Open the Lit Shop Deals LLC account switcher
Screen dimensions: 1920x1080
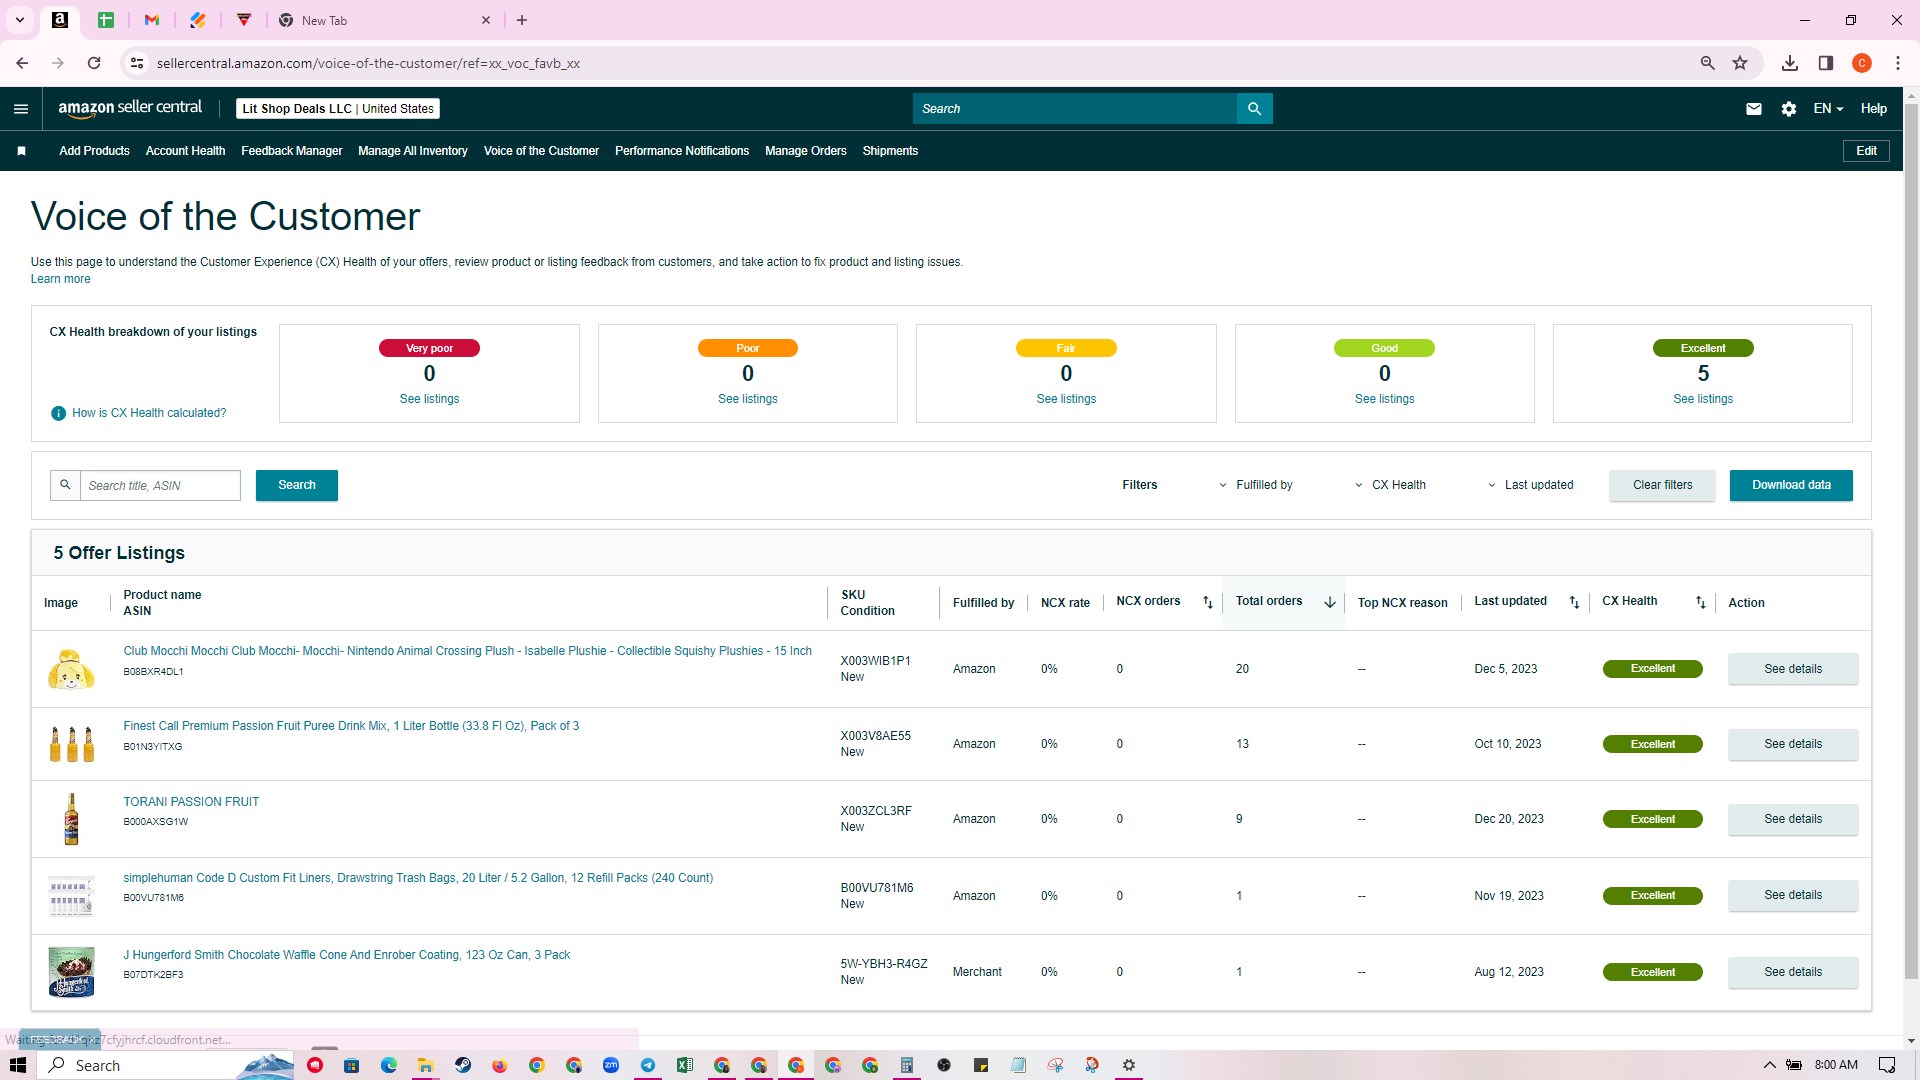click(338, 109)
